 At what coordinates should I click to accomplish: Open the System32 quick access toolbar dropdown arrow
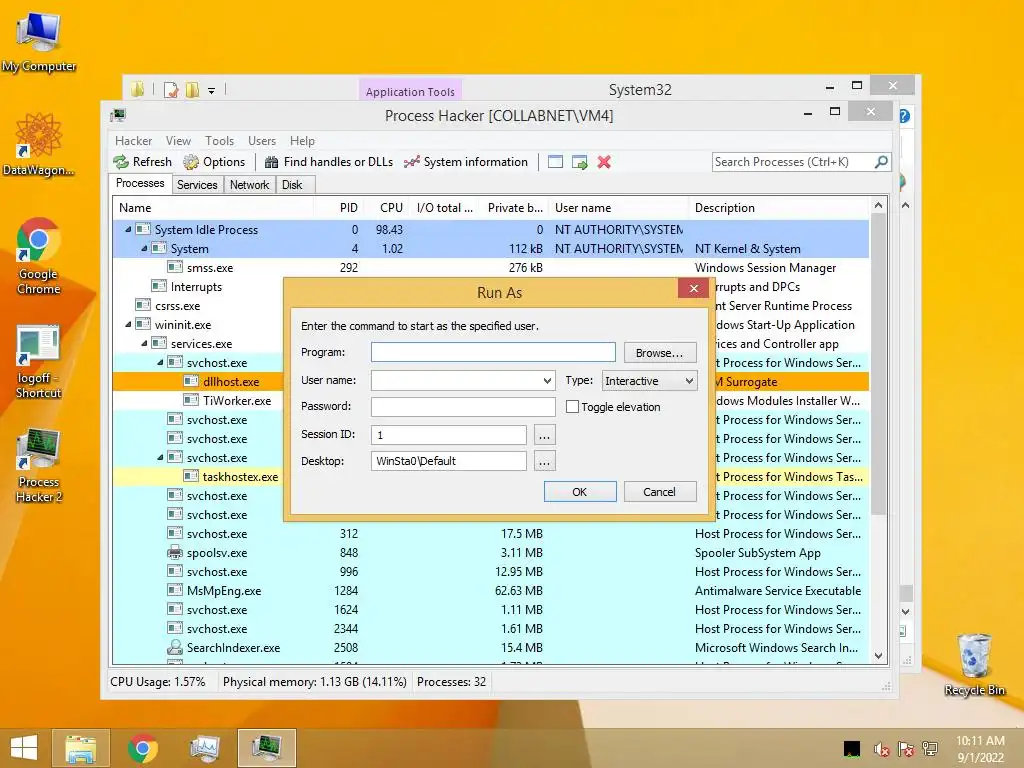[212, 91]
